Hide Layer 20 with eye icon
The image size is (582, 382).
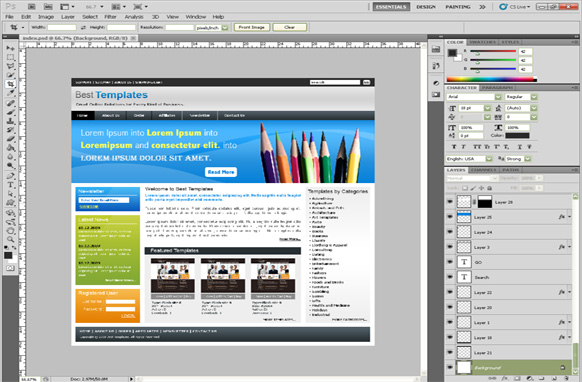(x=450, y=307)
